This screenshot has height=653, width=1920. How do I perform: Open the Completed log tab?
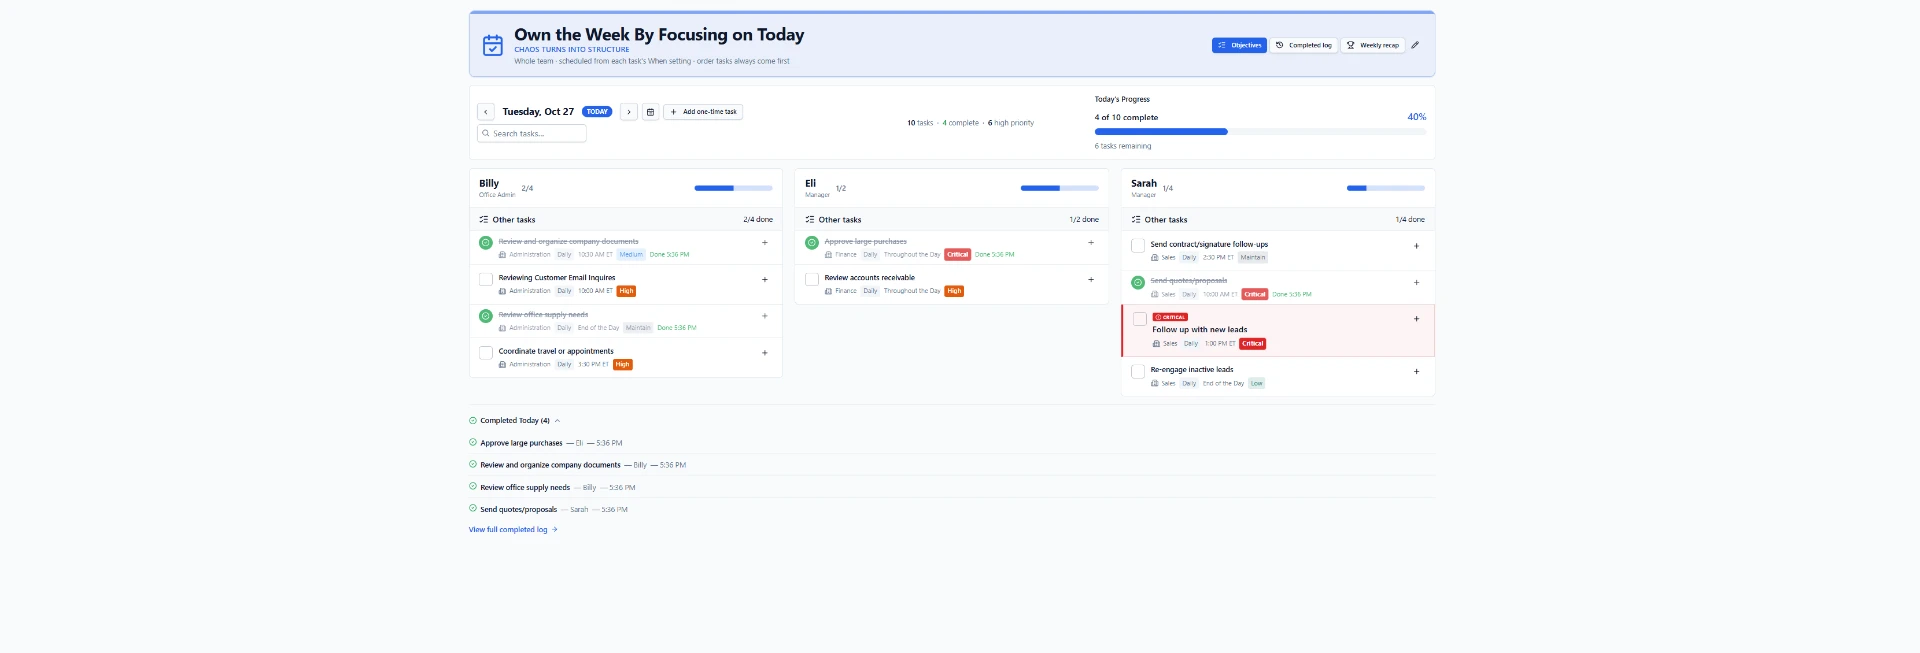coord(1304,45)
